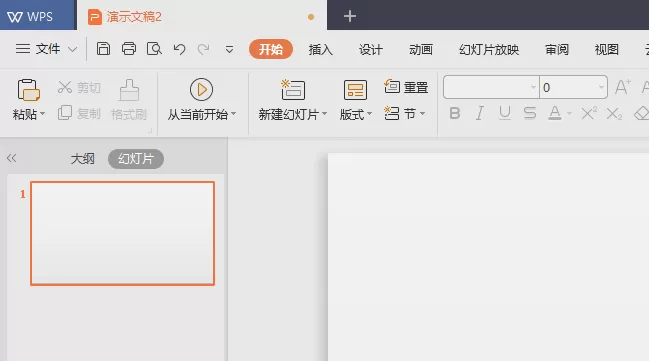649x361 pixels.
Task: Start slideshow with 从当前开始 play icon
Action: click(x=201, y=89)
